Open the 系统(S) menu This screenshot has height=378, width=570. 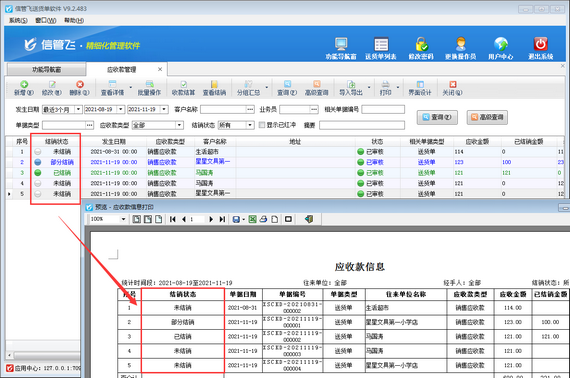(18, 20)
